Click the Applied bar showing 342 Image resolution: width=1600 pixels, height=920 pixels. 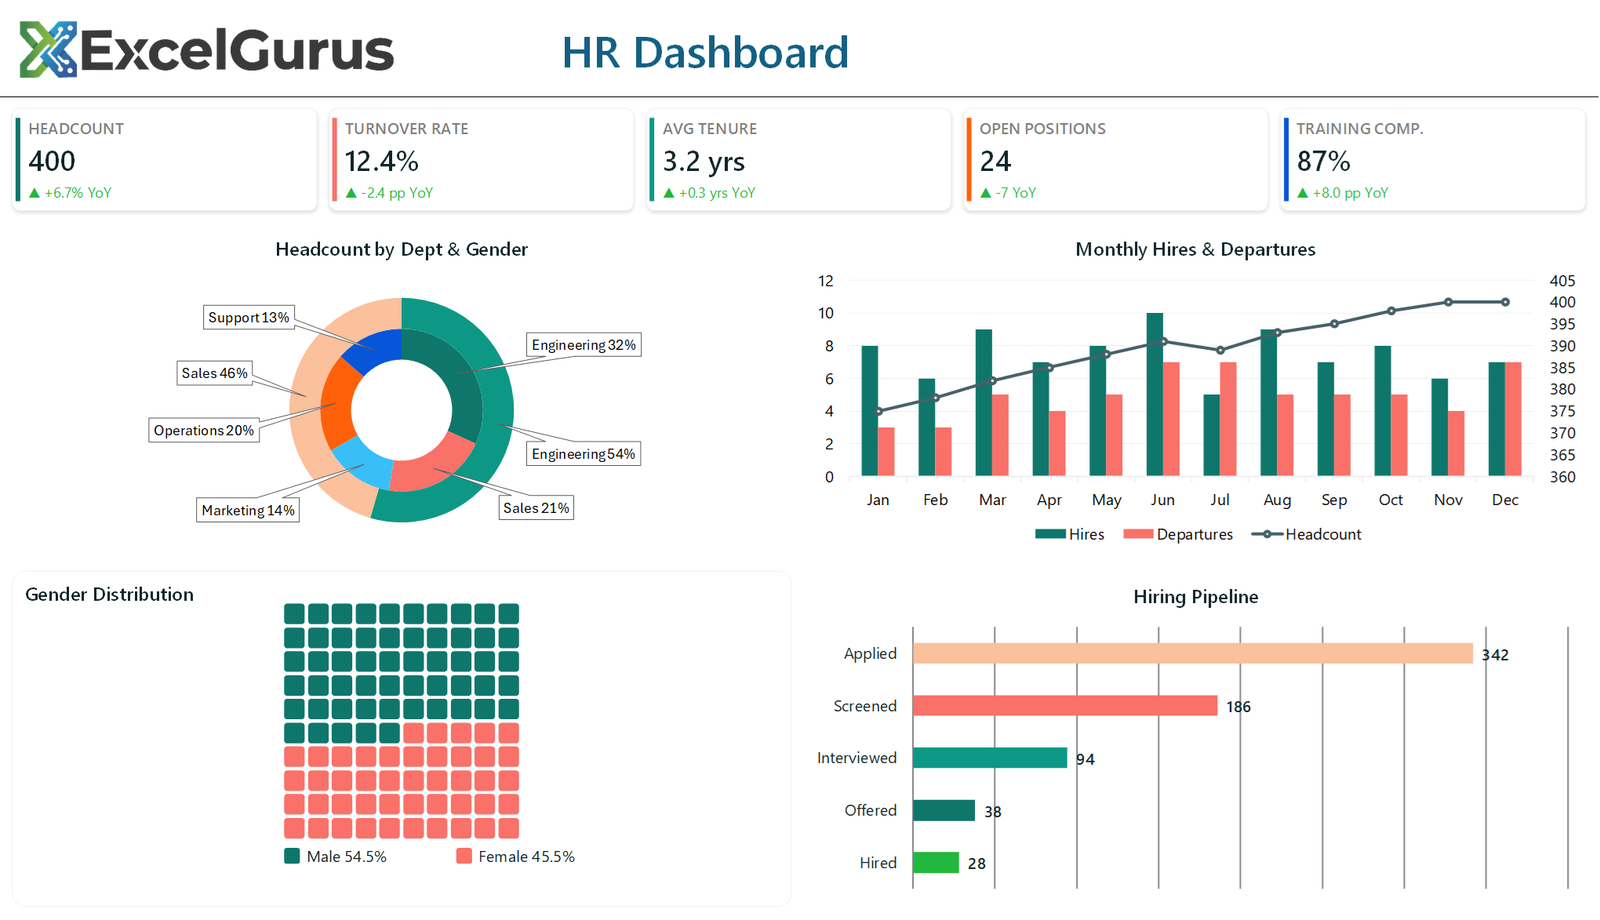1190,652
